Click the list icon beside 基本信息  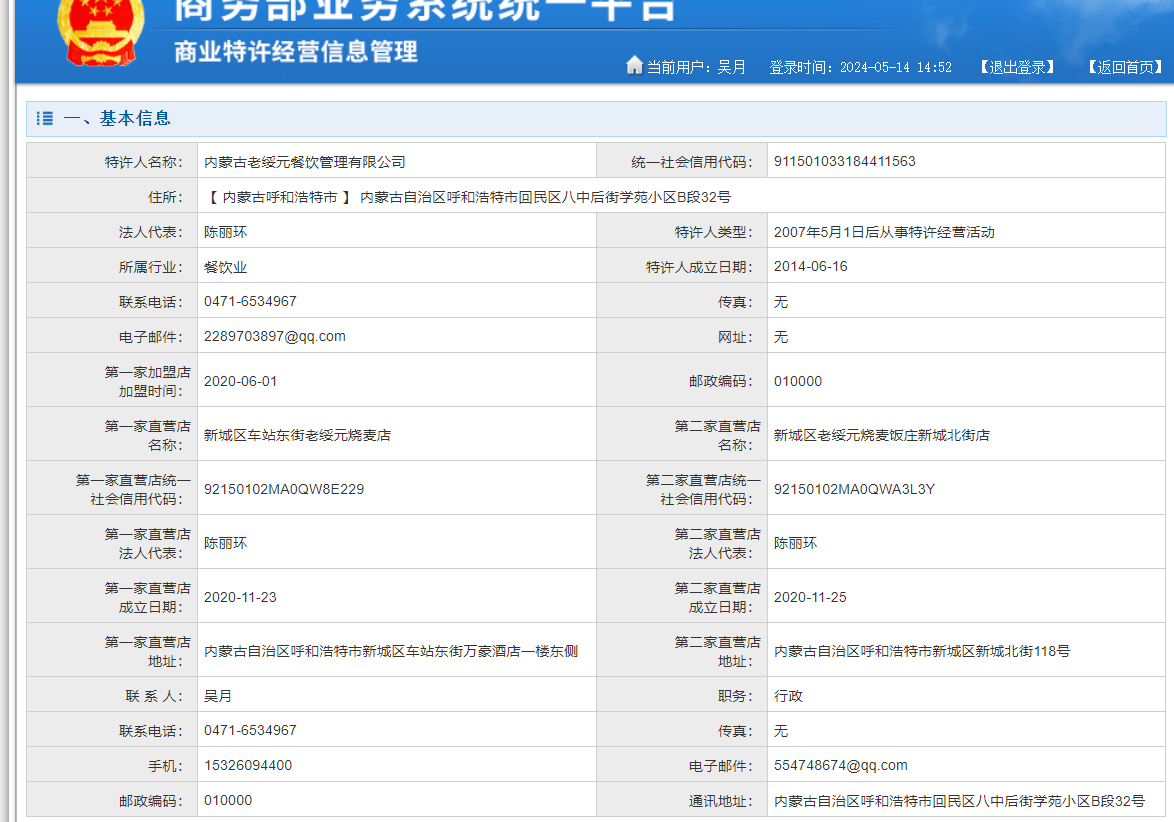coord(45,119)
